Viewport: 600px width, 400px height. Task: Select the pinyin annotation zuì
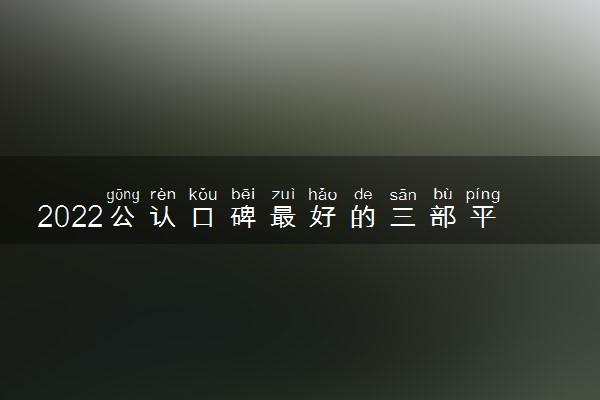283,194
